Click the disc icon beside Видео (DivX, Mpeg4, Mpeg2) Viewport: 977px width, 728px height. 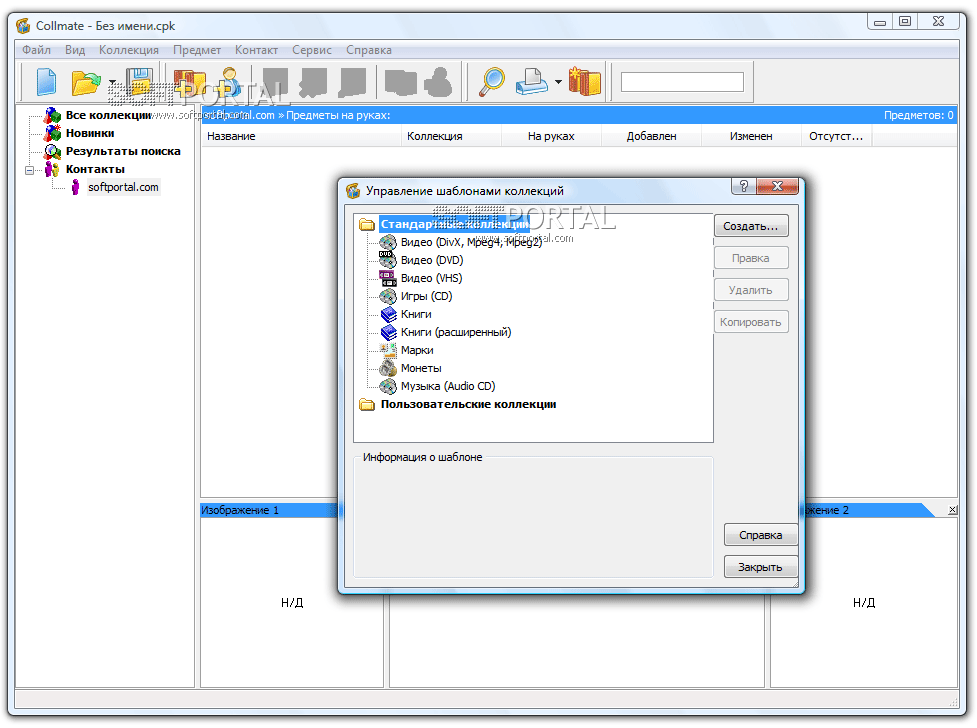point(388,242)
